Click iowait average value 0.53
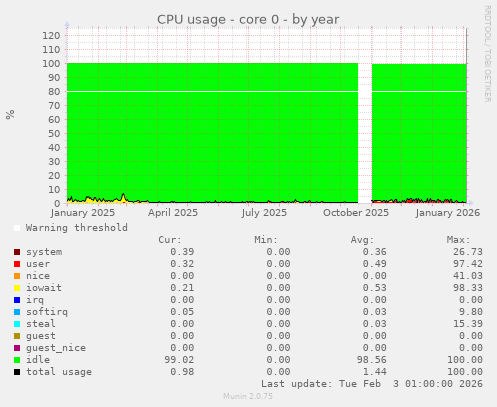 [375, 288]
